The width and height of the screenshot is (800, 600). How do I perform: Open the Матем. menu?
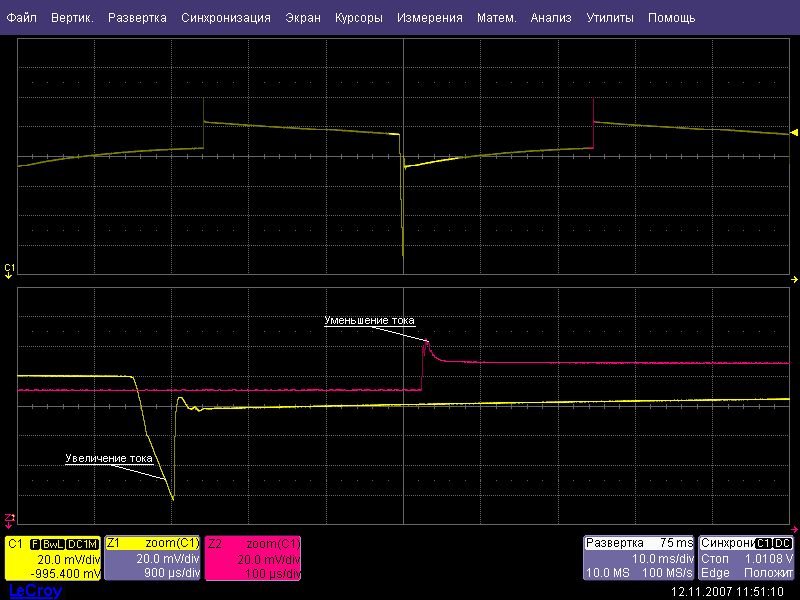point(497,18)
